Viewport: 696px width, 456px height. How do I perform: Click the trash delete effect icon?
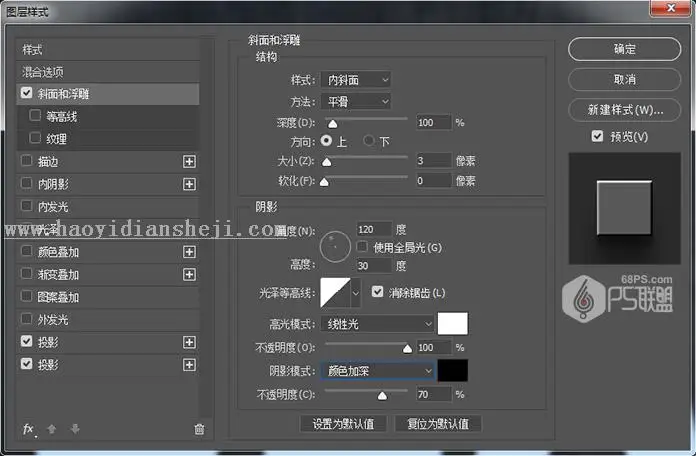pyautogui.click(x=199, y=429)
